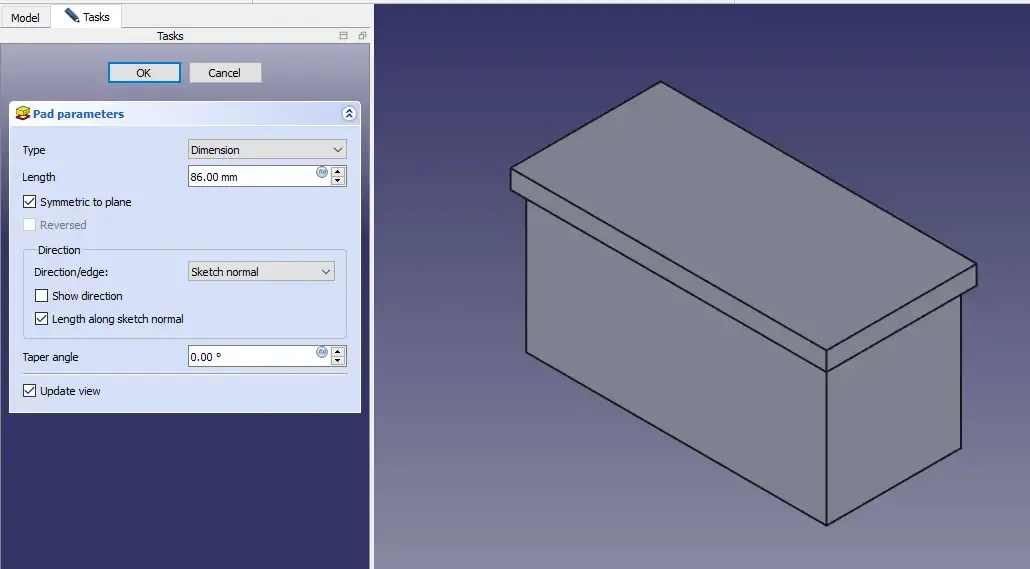Image resolution: width=1030 pixels, height=569 pixels.
Task: Increase Taper angle with up arrow
Action: click(x=338, y=352)
